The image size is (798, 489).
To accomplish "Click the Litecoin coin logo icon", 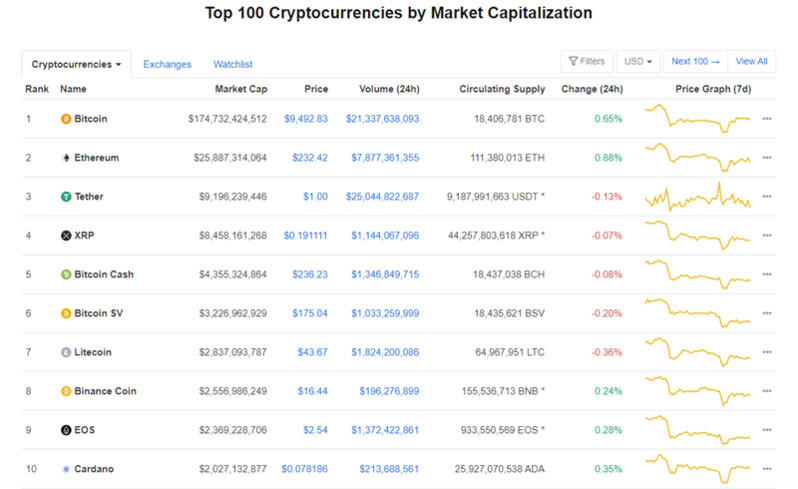I will [66, 352].
